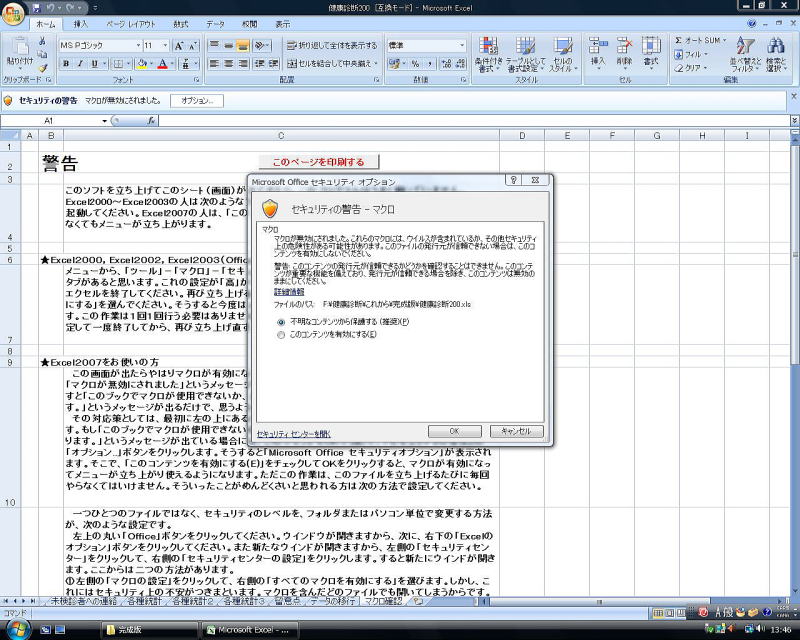Click the Align Text Right icon

coord(243,64)
